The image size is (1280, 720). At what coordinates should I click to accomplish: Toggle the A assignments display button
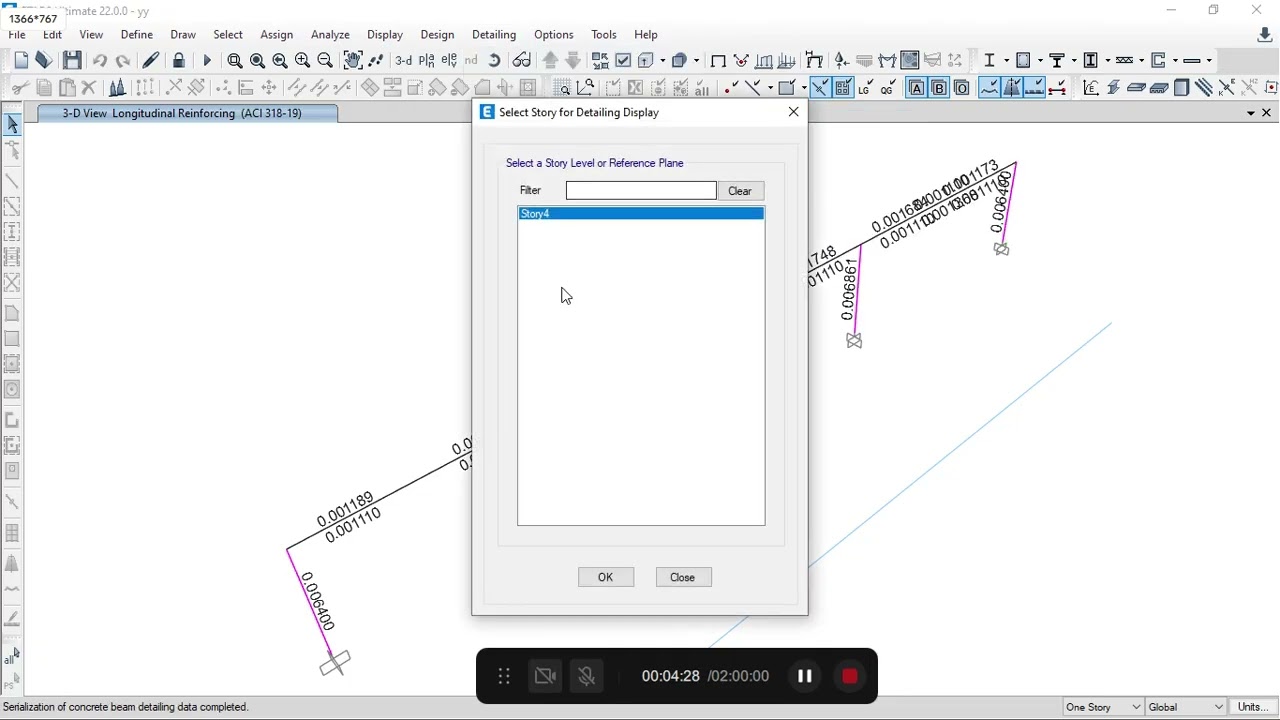click(x=917, y=88)
